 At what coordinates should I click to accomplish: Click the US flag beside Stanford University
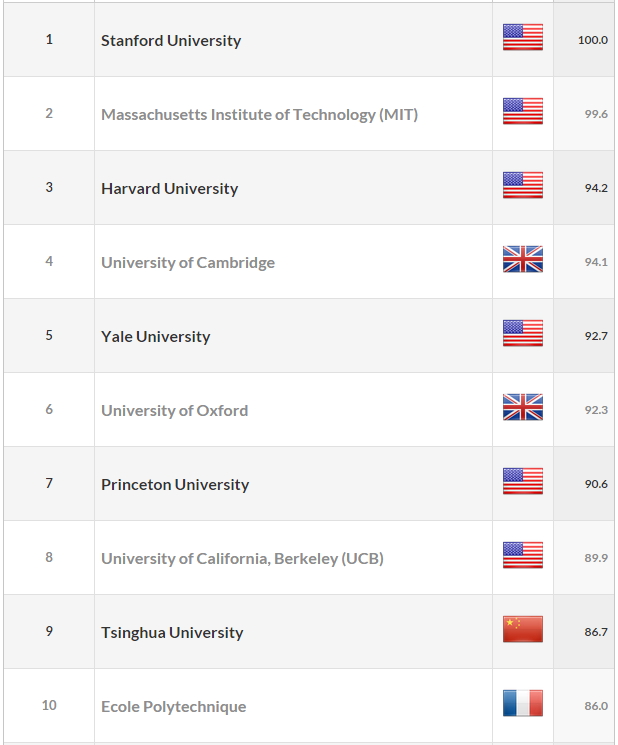523,37
